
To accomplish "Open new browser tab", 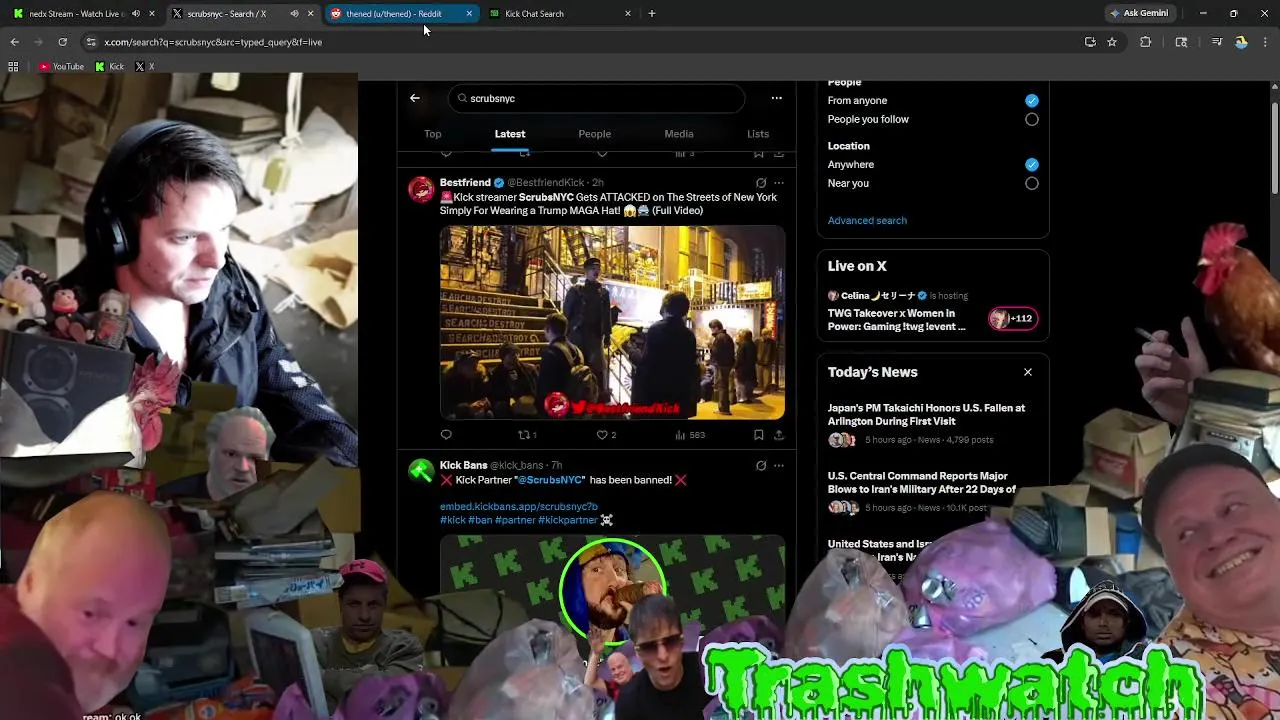I will pyautogui.click(x=652, y=14).
